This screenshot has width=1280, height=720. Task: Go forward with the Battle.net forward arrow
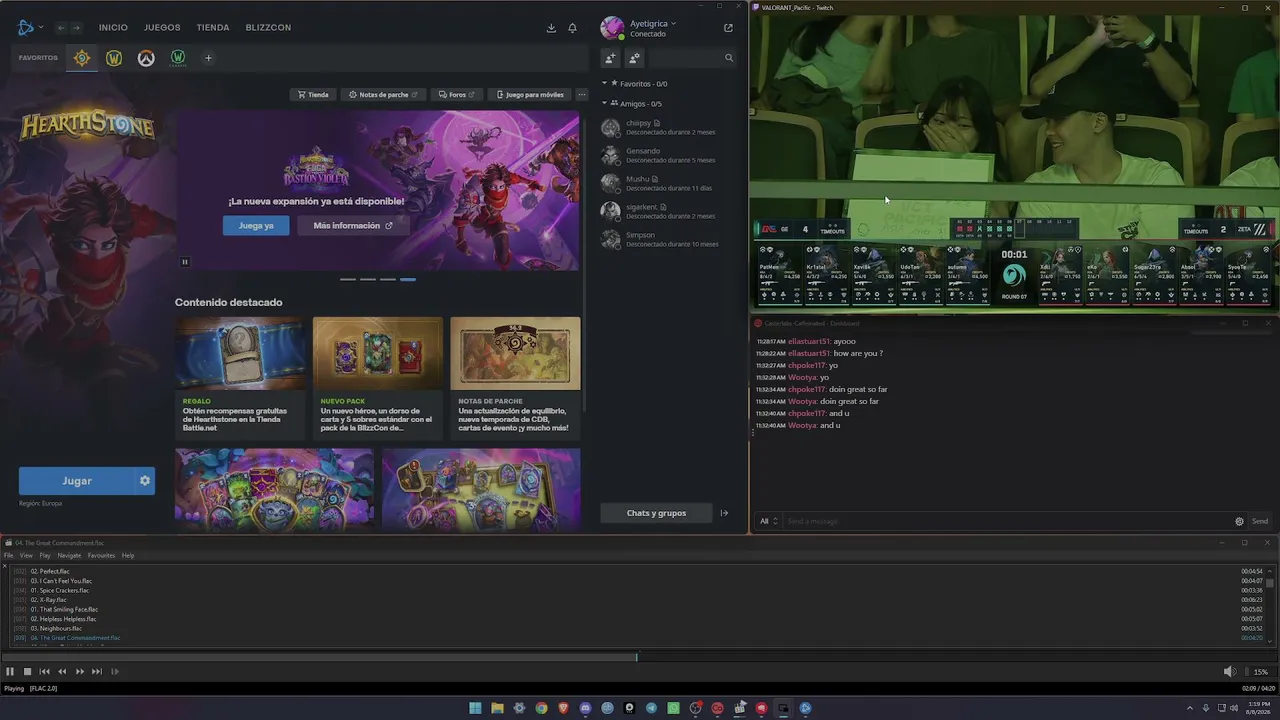pyautogui.click(x=76, y=28)
